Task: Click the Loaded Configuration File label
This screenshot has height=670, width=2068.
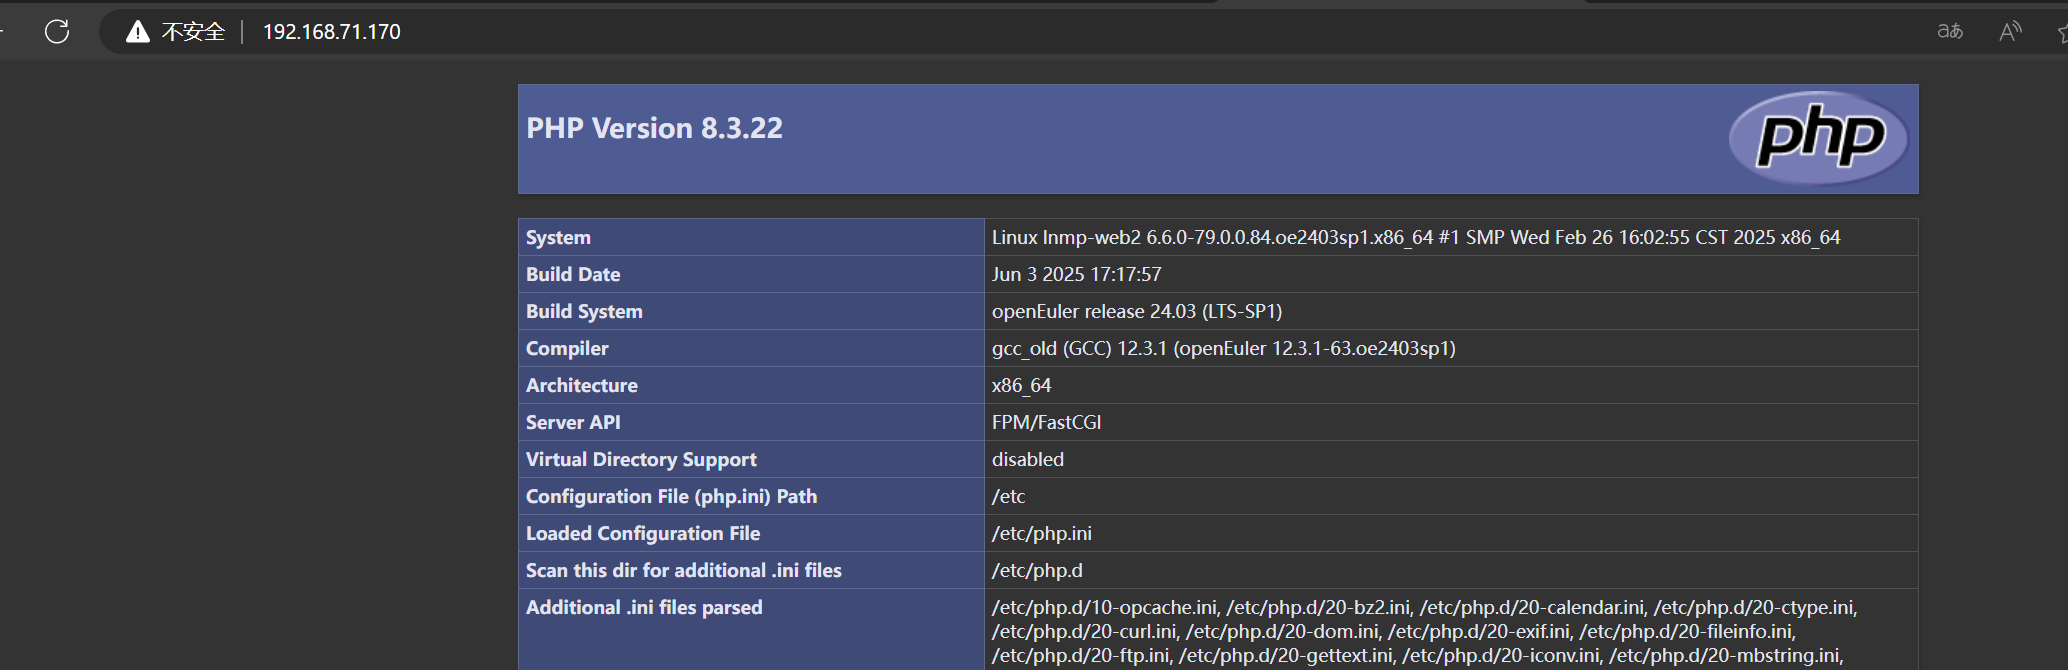Action: [643, 533]
